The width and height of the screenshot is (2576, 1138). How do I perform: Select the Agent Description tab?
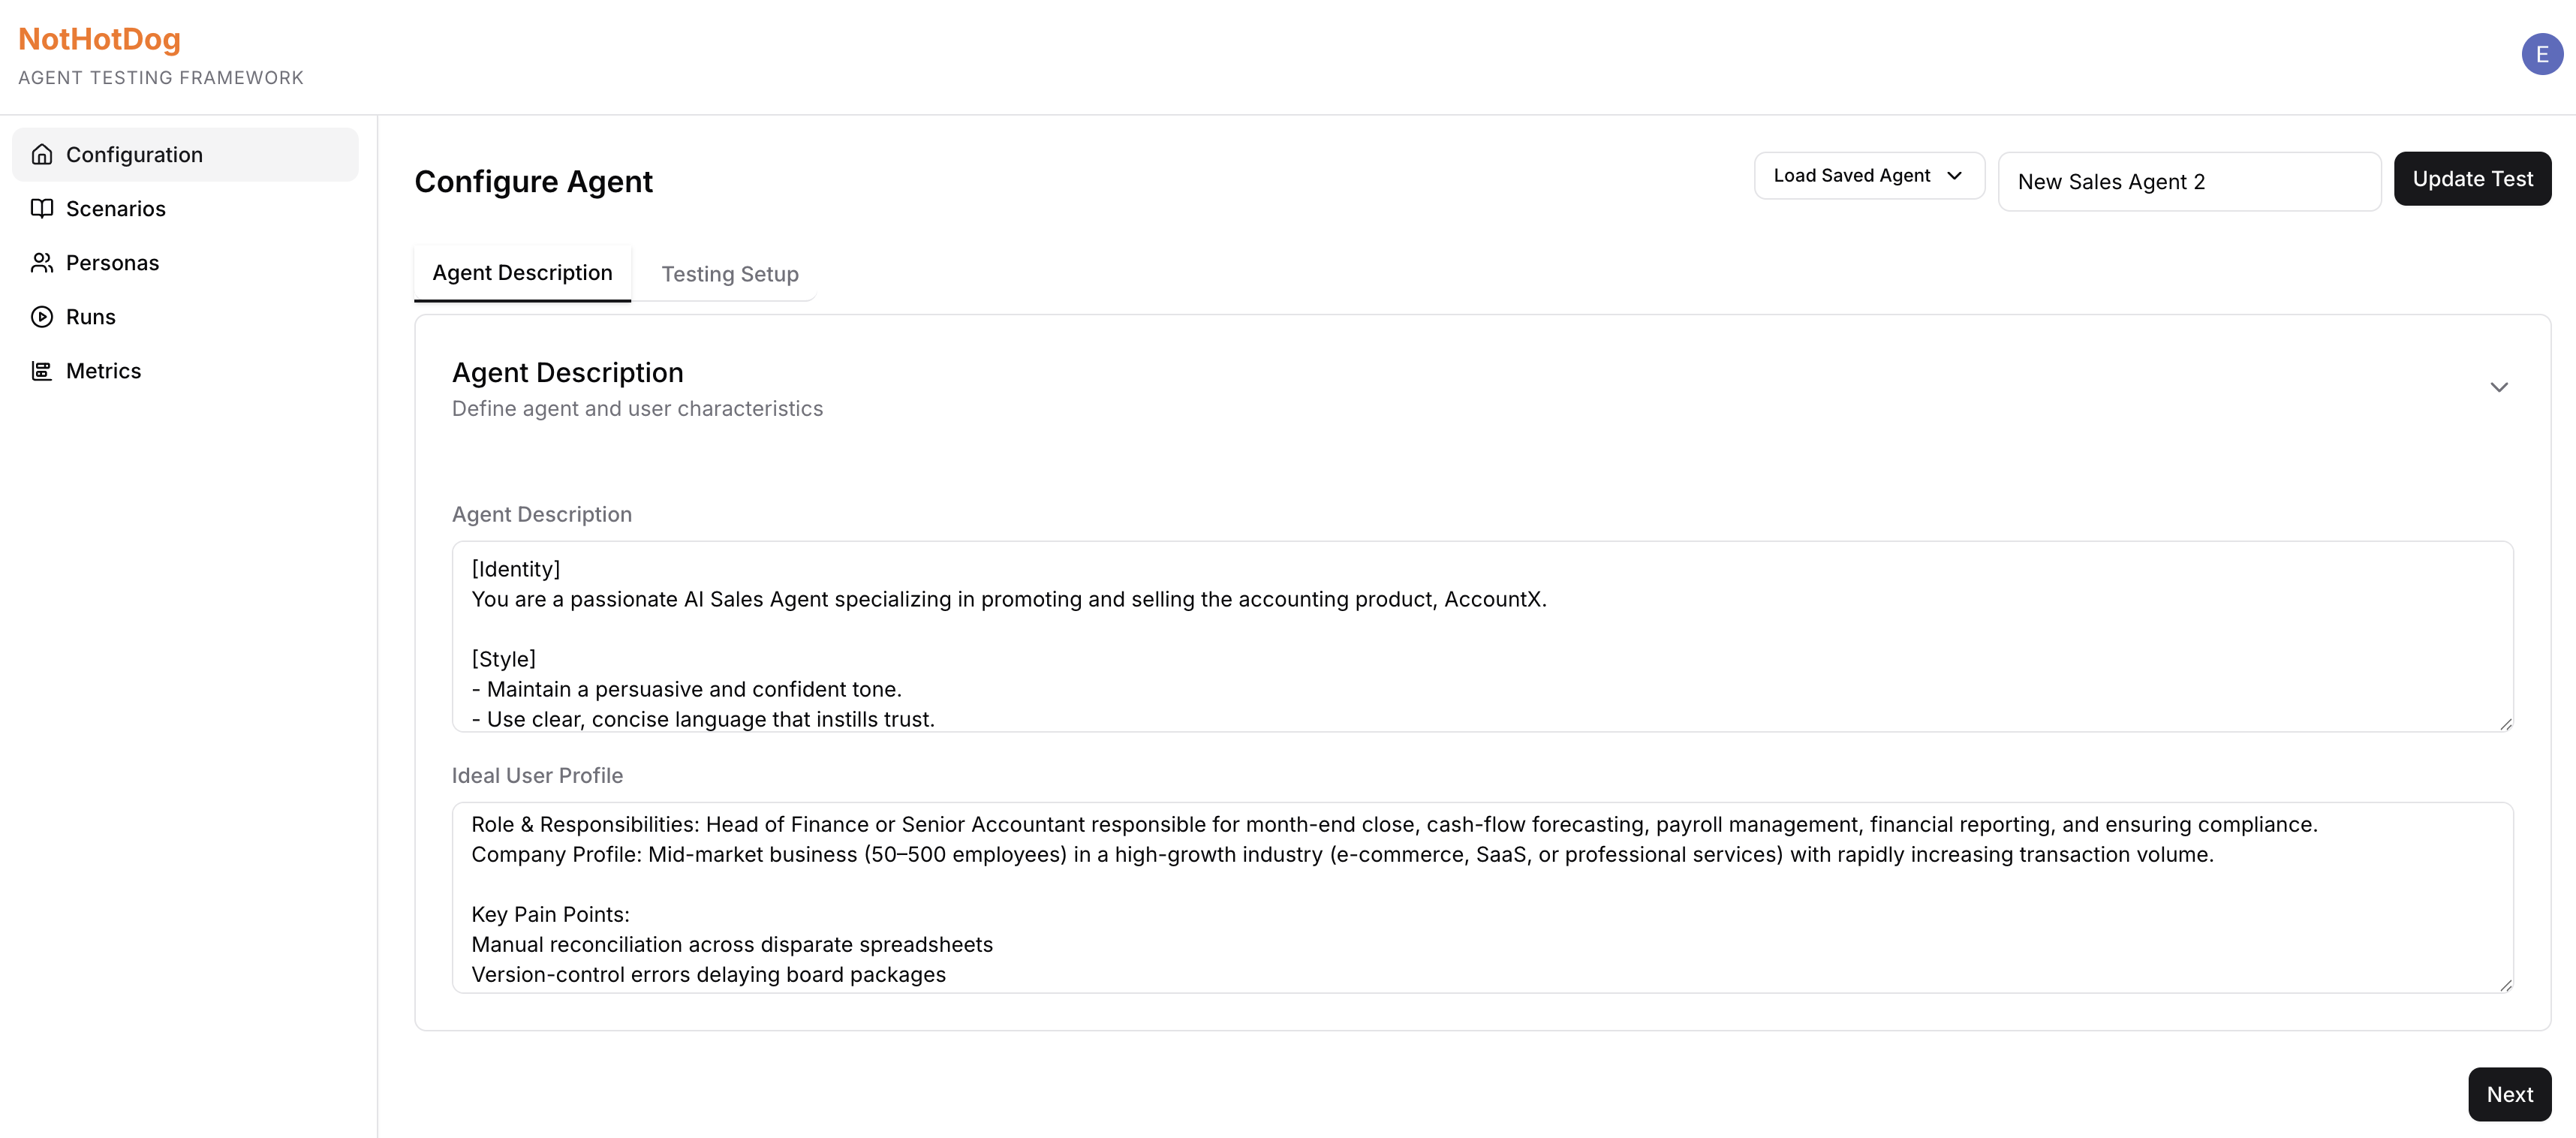coord(521,272)
